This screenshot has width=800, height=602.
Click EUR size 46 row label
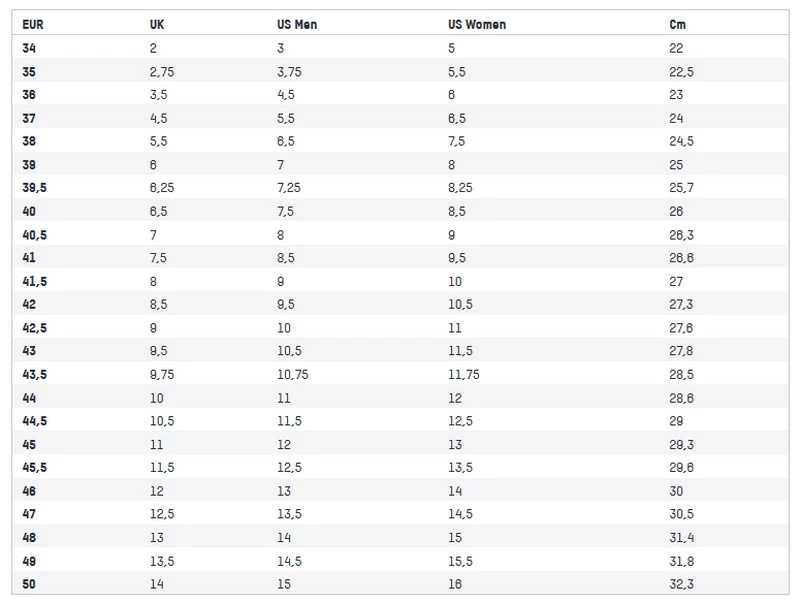point(28,491)
